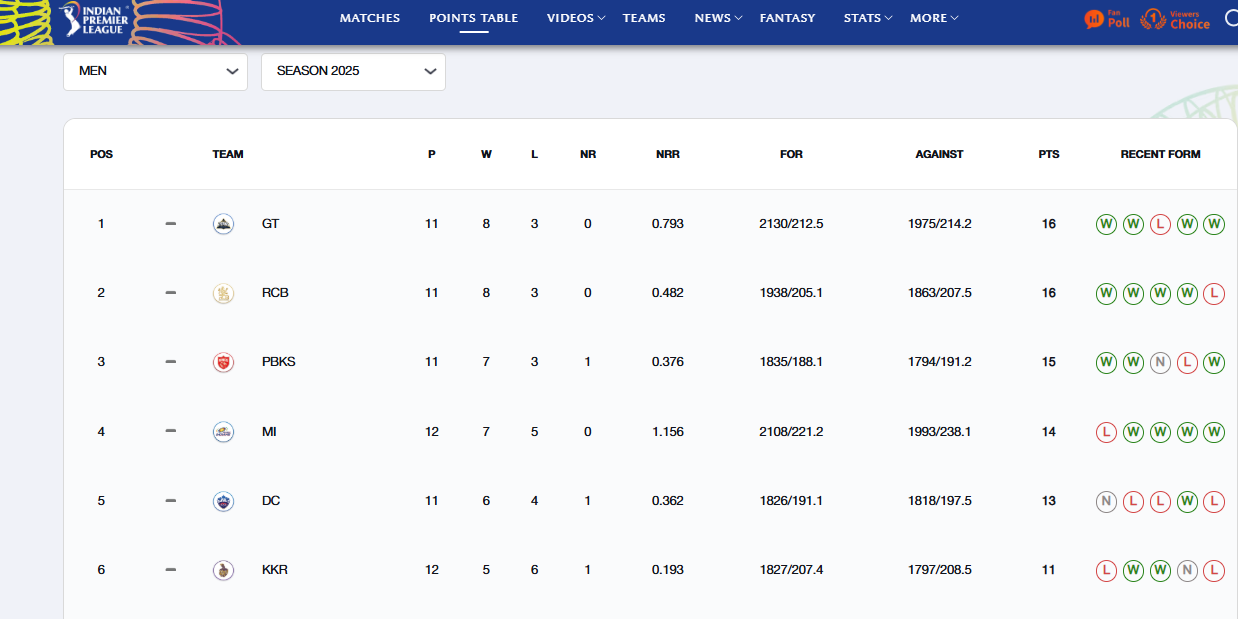Open the SEASON 2025 dropdown
The width and height of the screenshot is (1238, 619).
(x=353, y=72)
